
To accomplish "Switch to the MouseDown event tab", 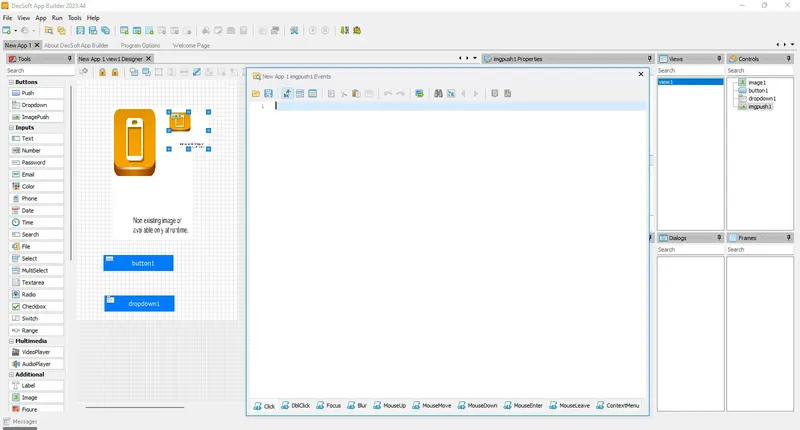I will click(477, 406).
